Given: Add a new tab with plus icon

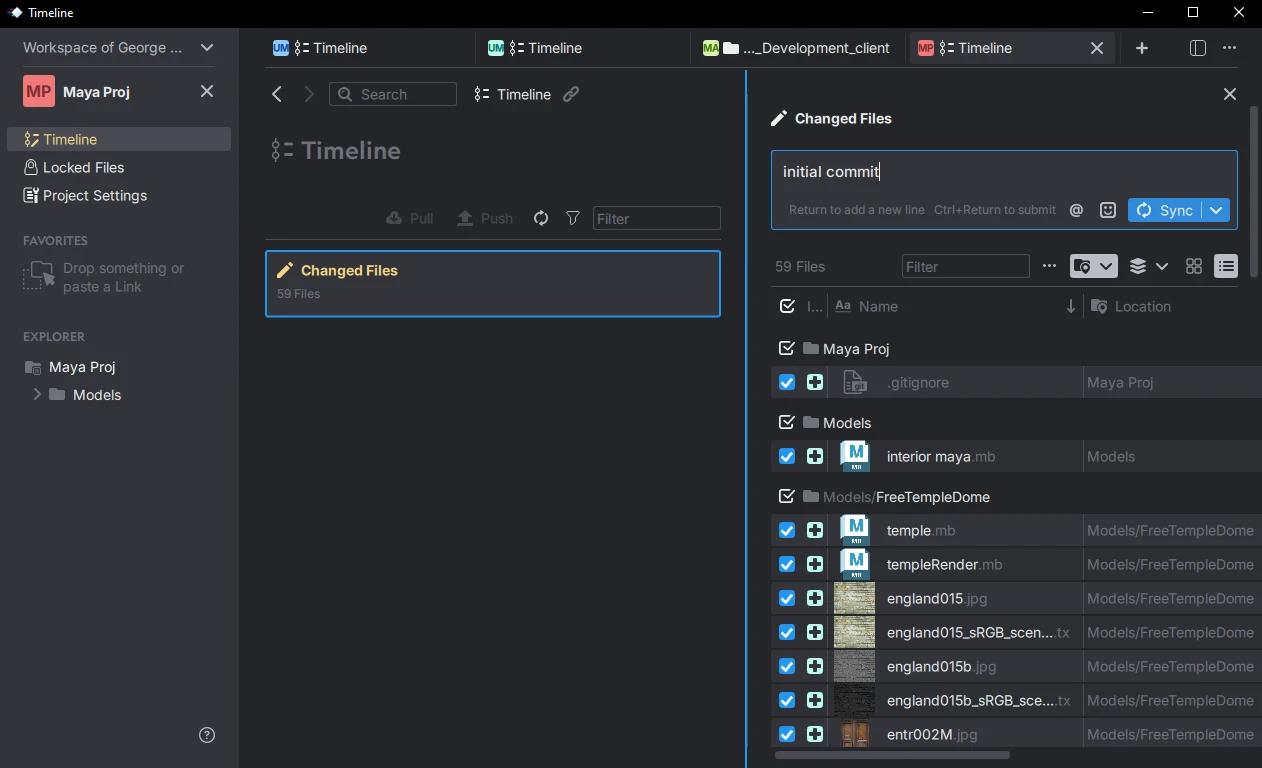Looking at the screenshot, I should tap(1142, 48).
